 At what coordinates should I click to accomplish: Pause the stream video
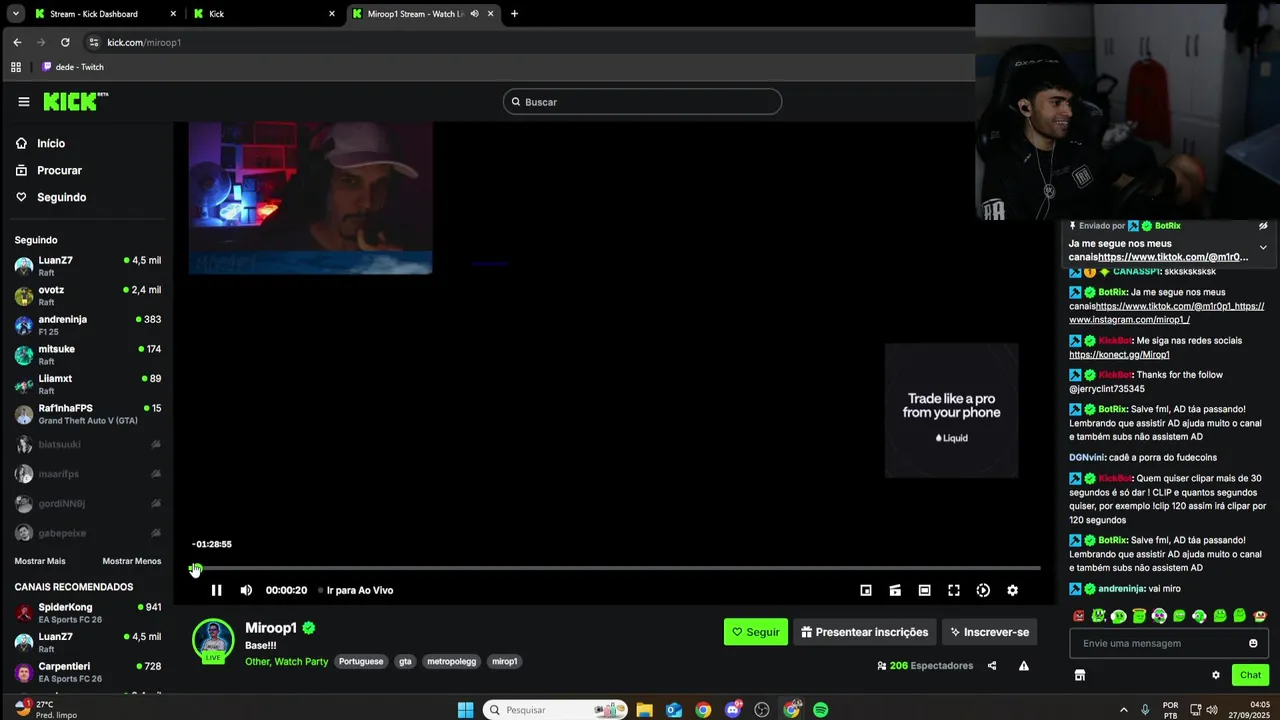click(216, 590)
